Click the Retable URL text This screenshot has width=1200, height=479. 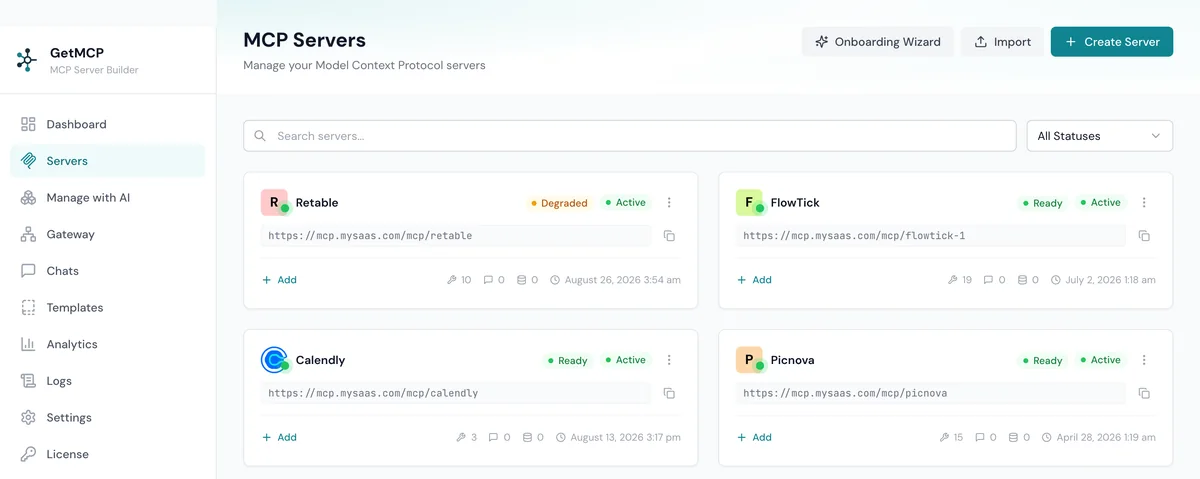coord(370,236)
